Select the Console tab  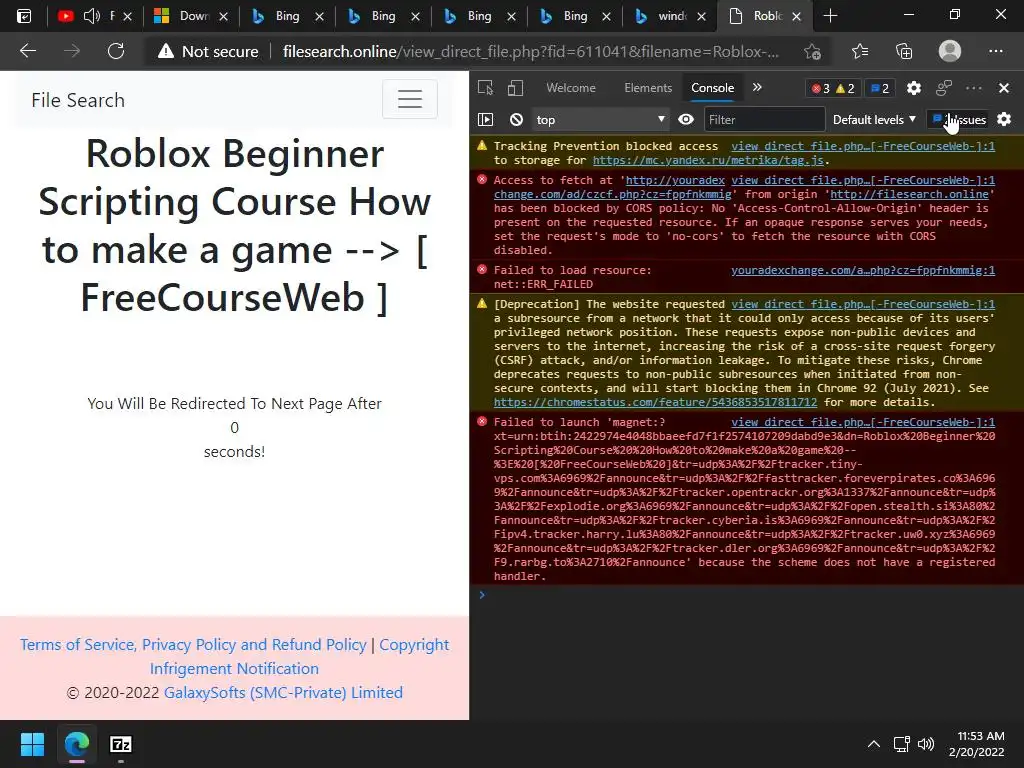(x=712, y=88)
